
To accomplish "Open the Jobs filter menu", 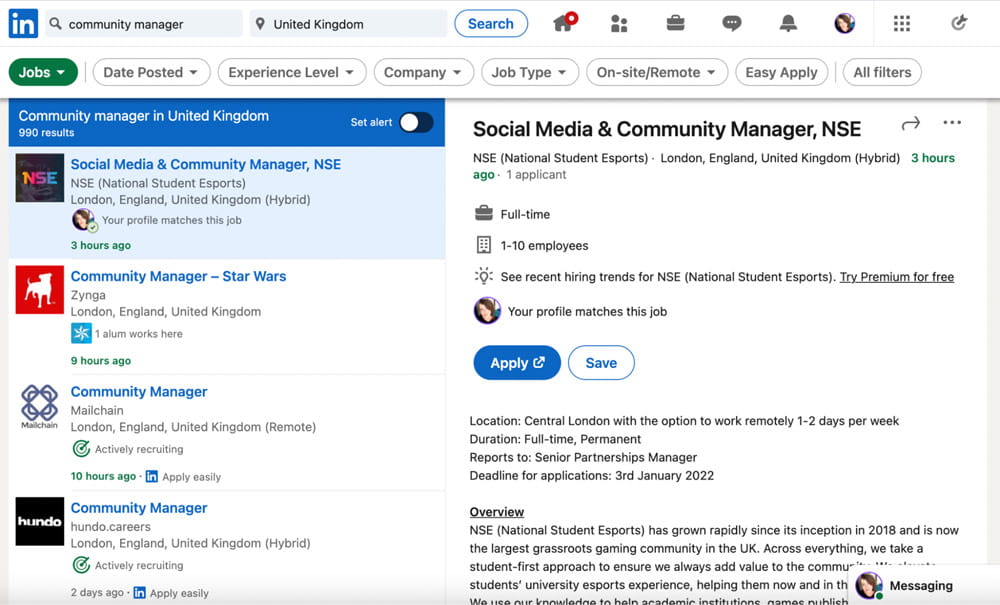I will click(43, 72).
